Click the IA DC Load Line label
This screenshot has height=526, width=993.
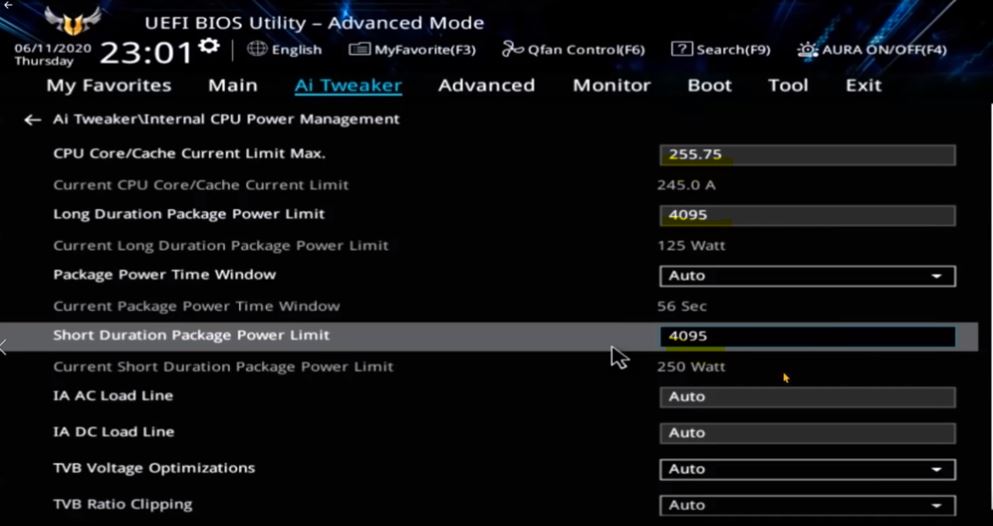tap(113, 432)
